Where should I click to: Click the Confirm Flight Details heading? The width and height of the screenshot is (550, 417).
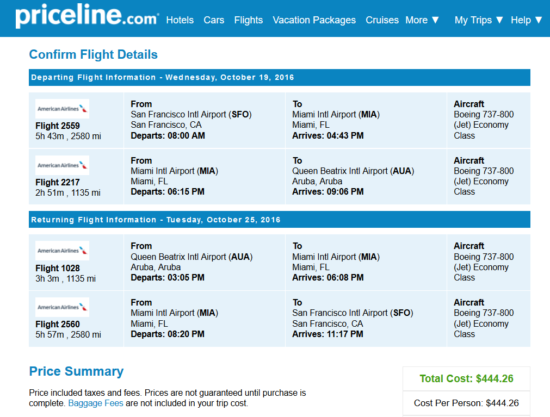pyautogui.click(x=93, y=54)
